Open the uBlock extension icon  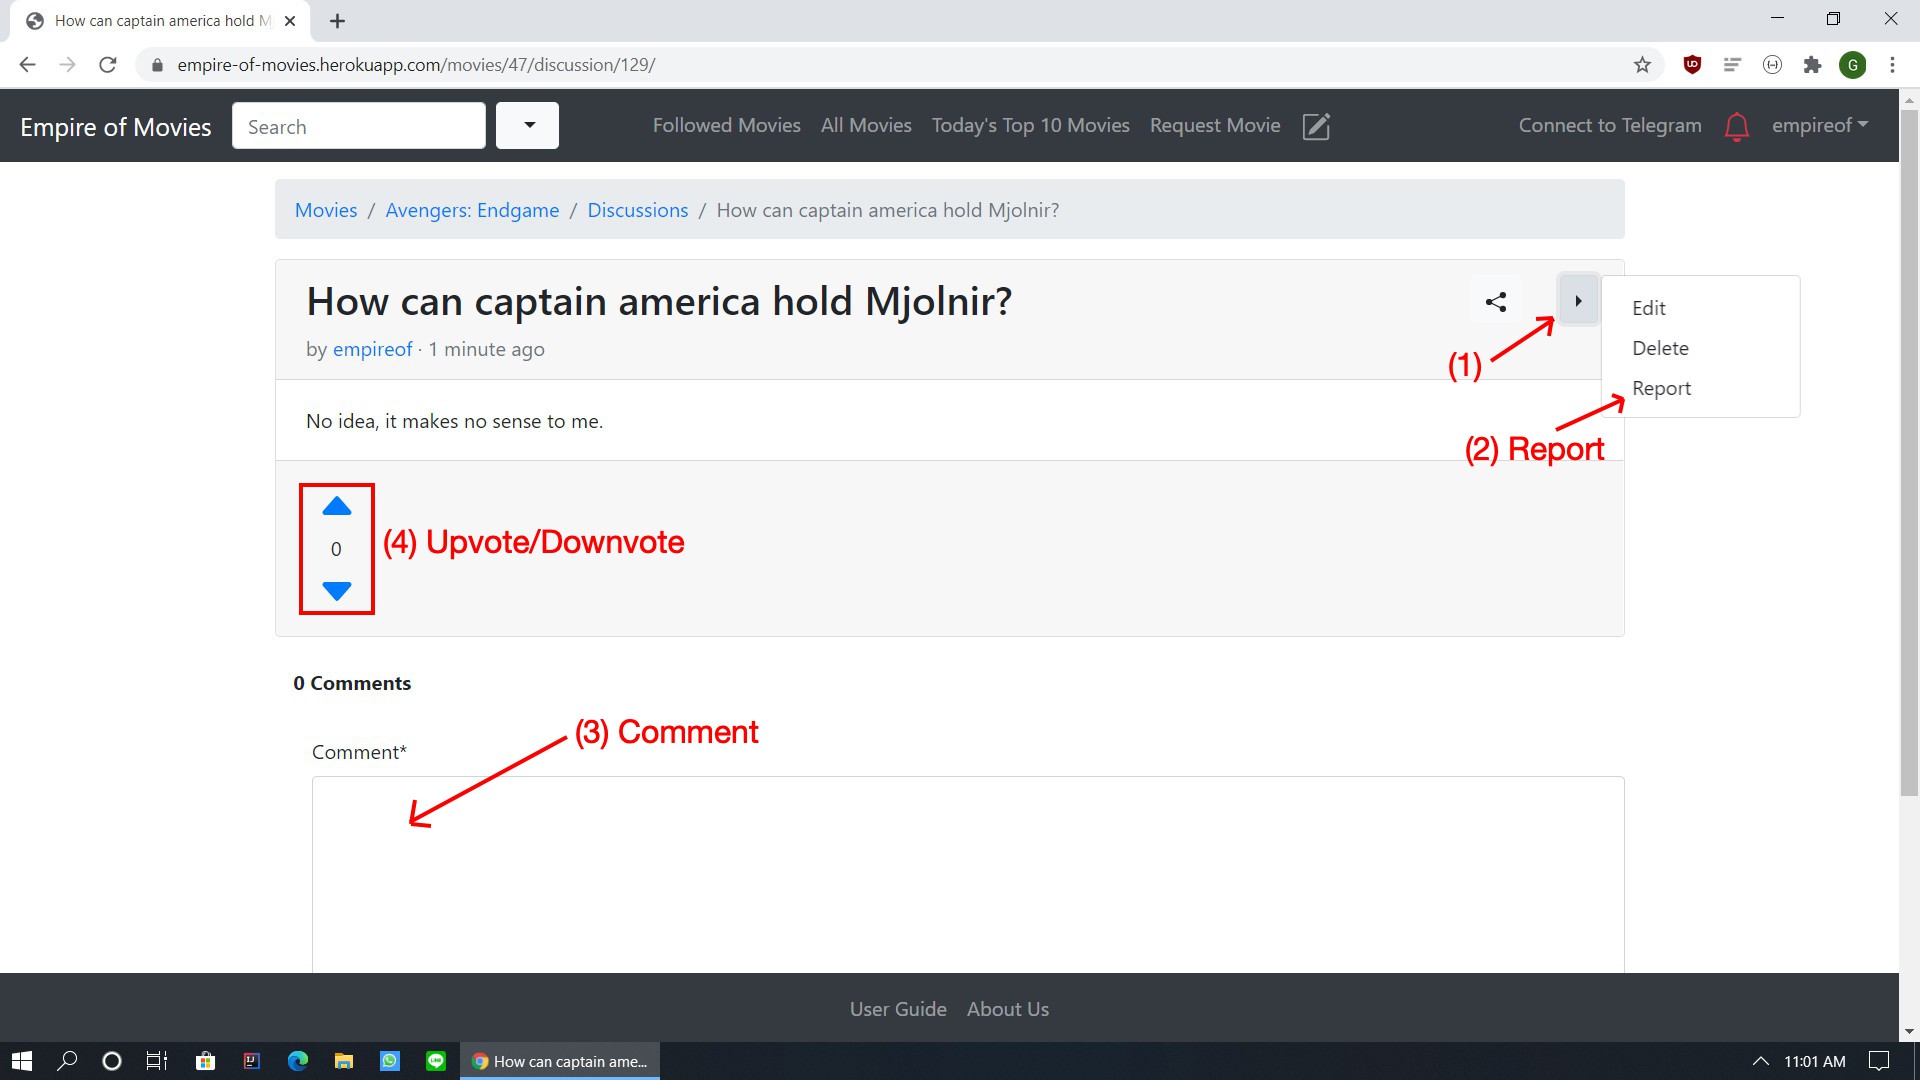[x=1692, y=65]
